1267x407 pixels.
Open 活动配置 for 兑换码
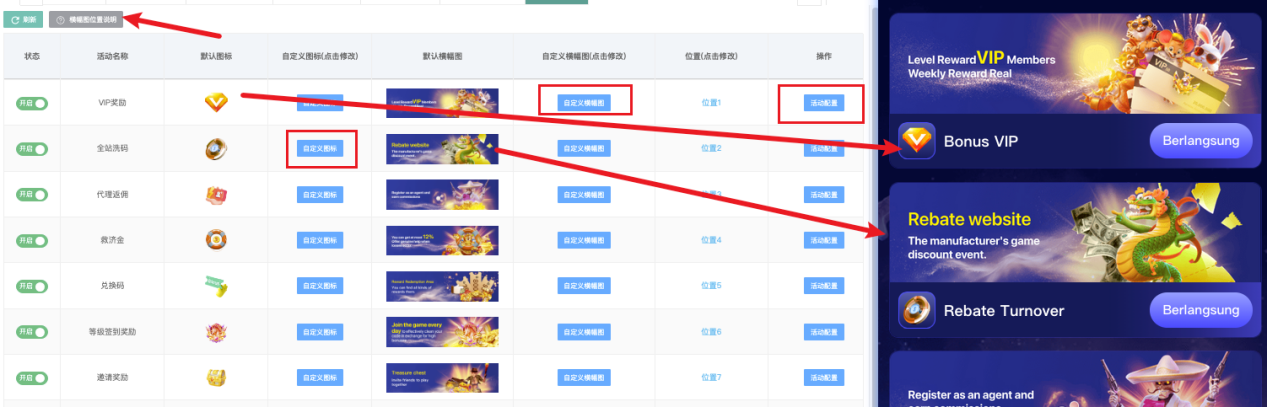point(824,286)
